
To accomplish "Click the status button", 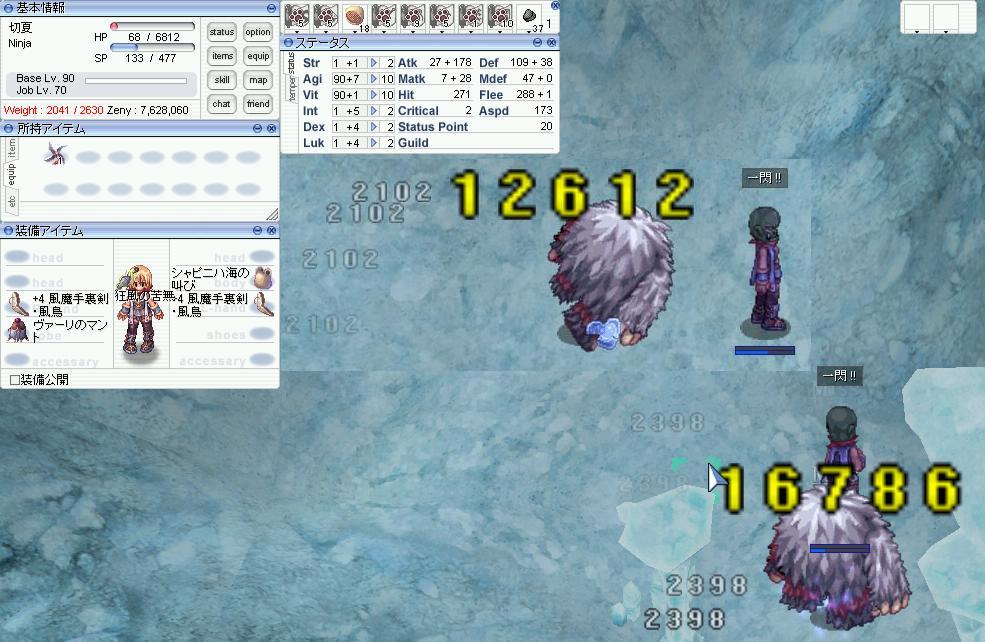I will click(x=222, y=32).
